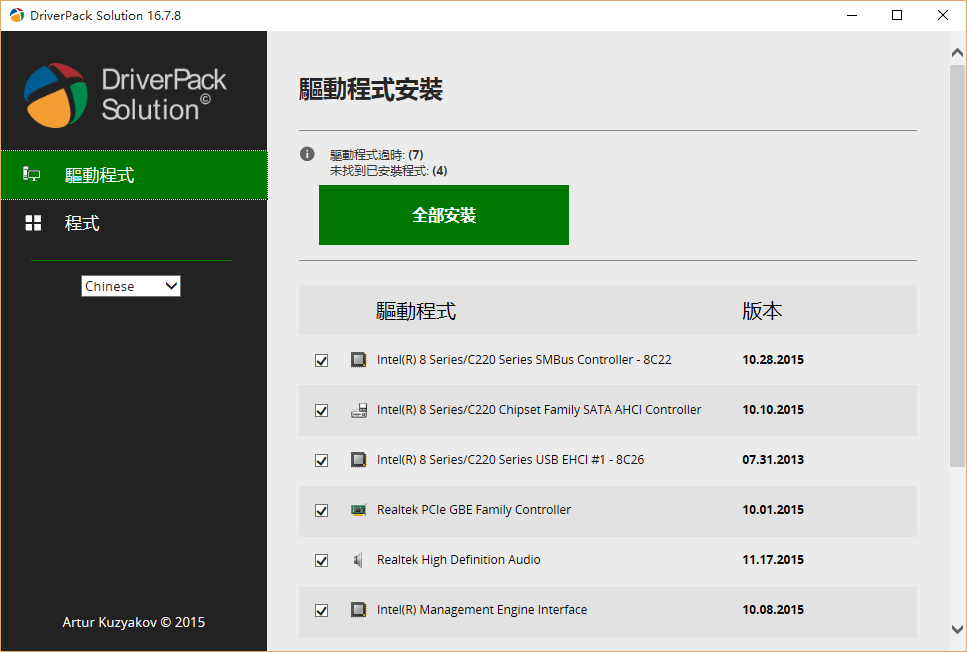
Task: Open the Chinese language dropdown
Action: 131,286
